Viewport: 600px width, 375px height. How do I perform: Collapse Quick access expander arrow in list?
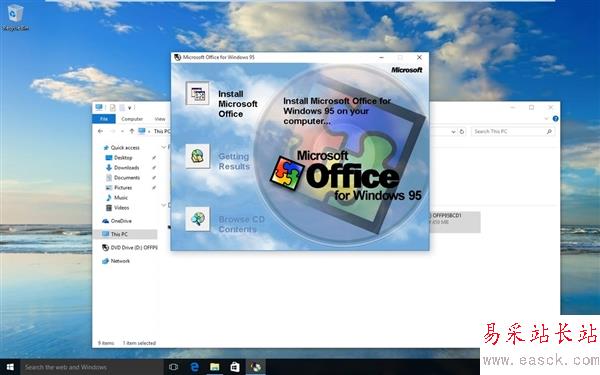tap(164, 147)
